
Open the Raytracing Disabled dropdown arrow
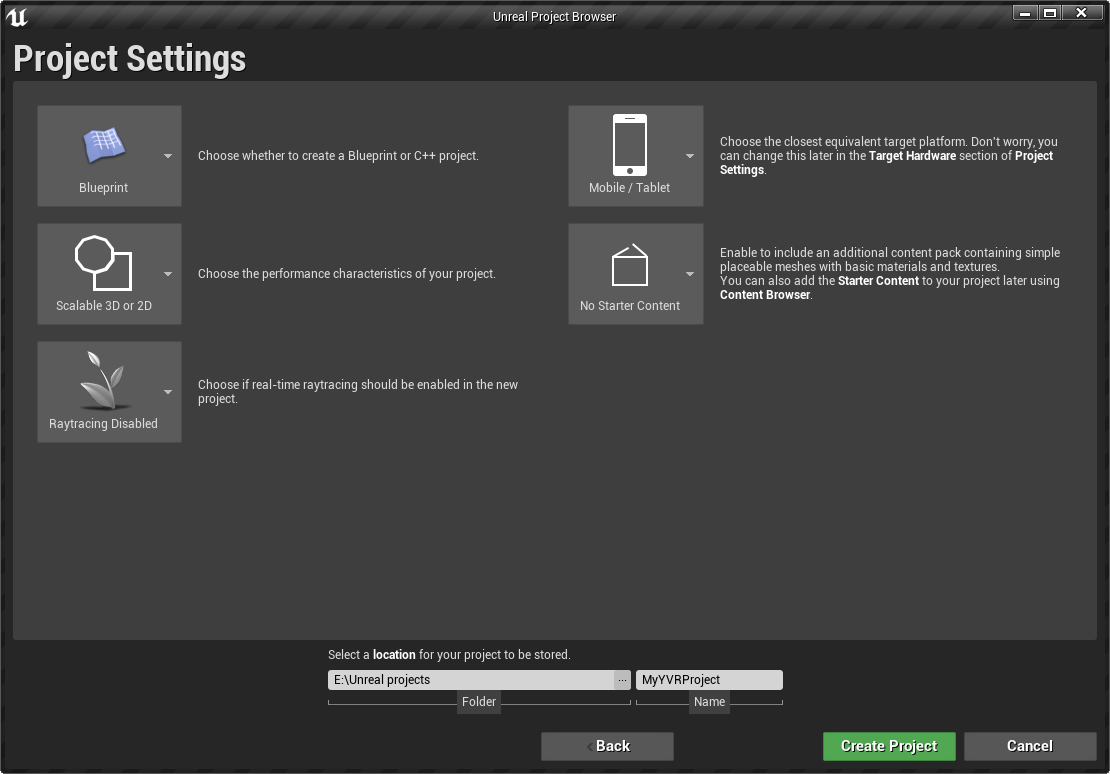pos(167,391)
